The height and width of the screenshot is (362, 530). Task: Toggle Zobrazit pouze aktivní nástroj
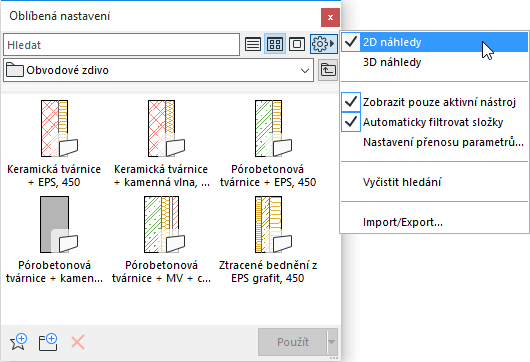click(434, 102)
